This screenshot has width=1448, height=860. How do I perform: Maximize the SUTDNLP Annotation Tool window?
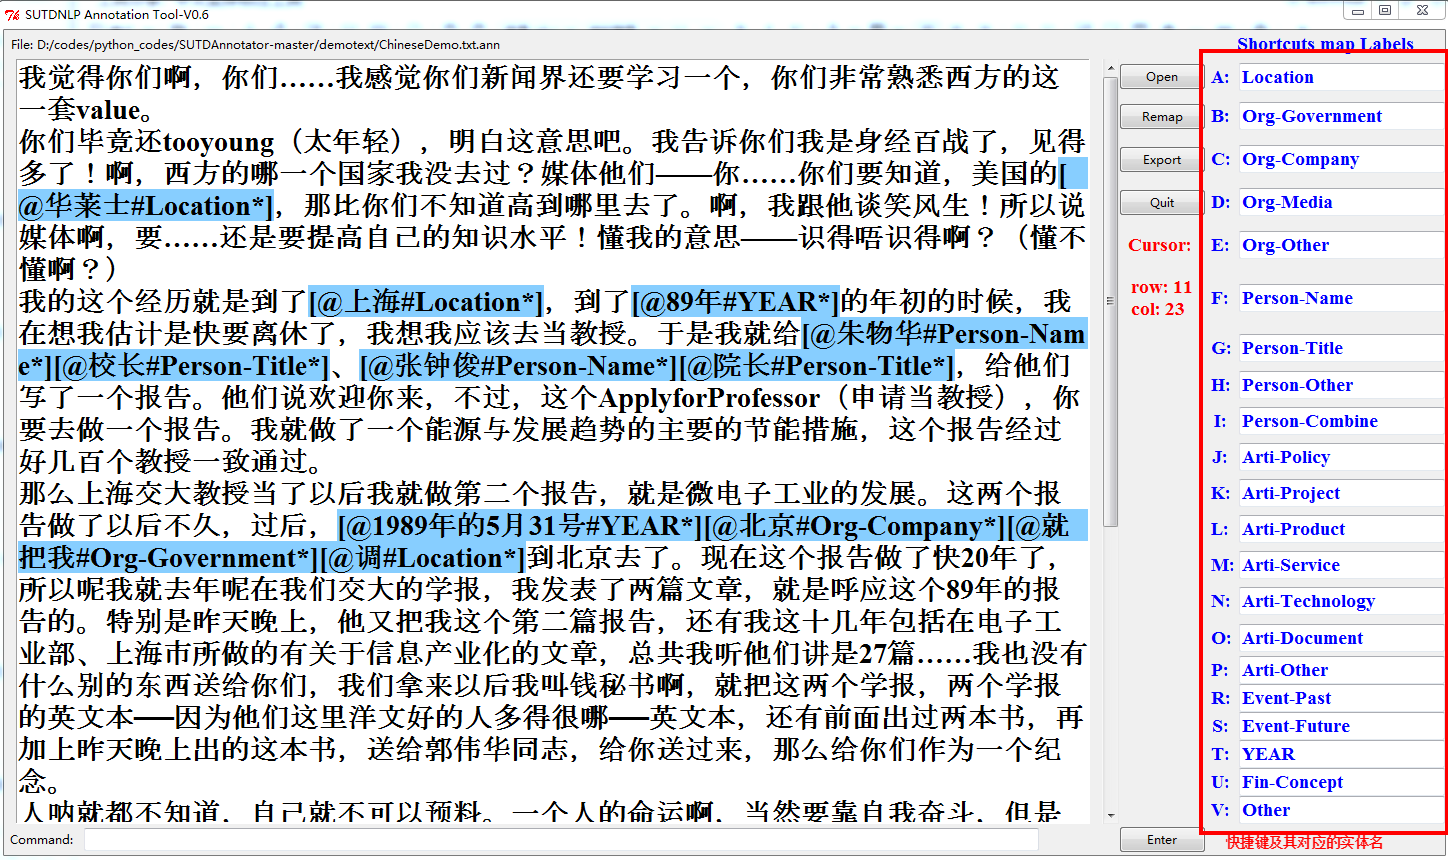coord(1385,10)
